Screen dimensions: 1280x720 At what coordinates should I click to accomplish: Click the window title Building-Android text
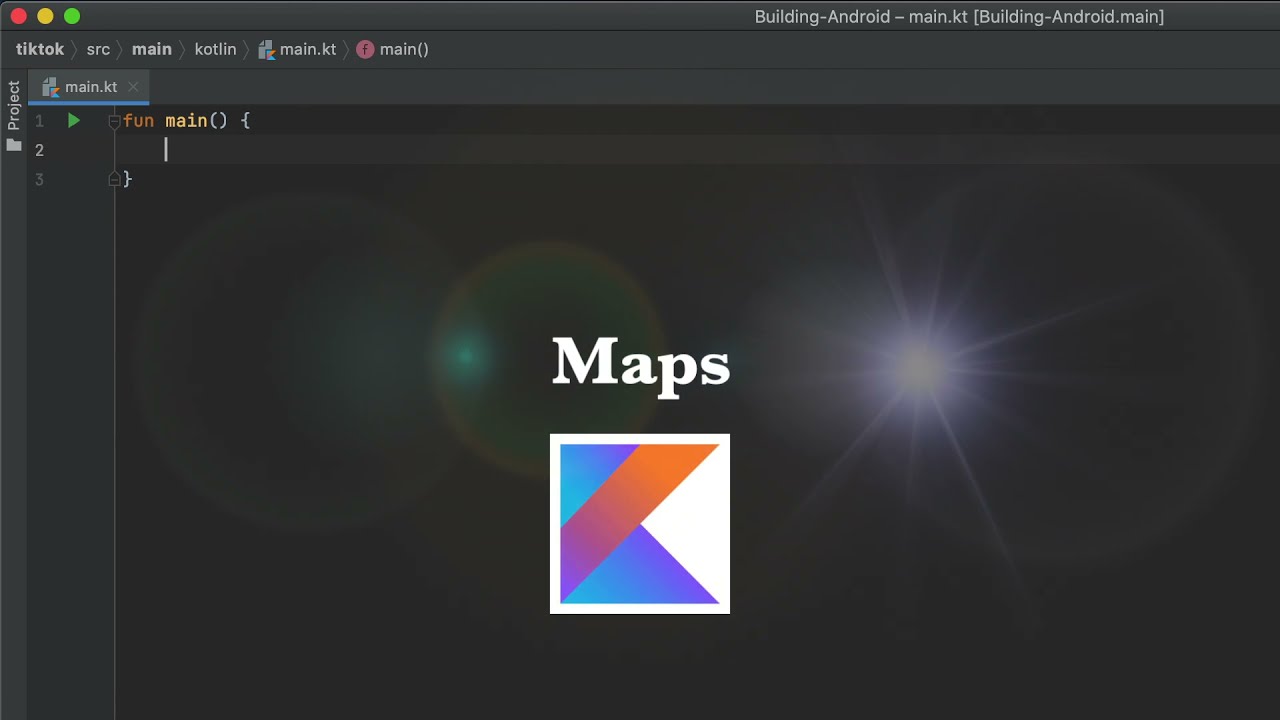click(x=959, y=17)
